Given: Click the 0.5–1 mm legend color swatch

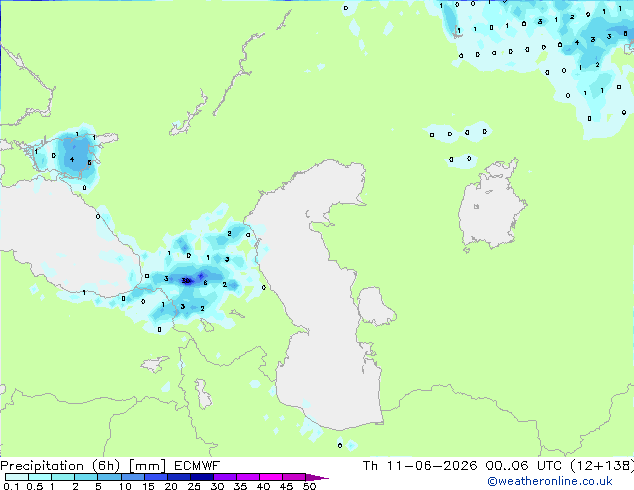Looking at the screenshot, I should pos(40,477).
